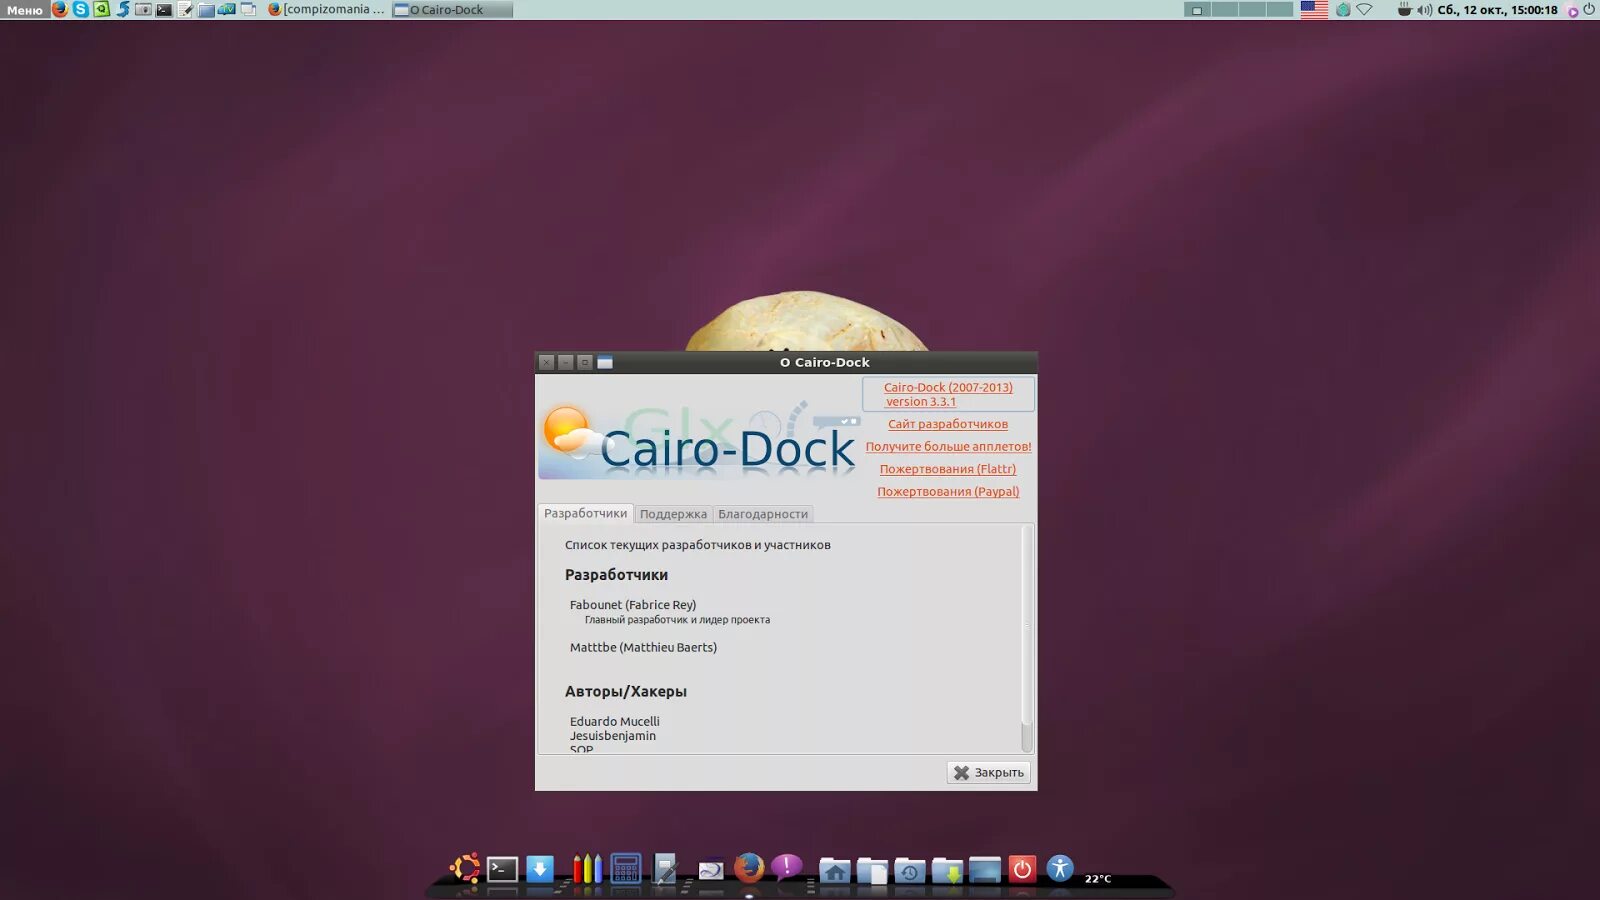Viewport: 1600px width, 900px height.
Task: Open the Home folder in the dock
Action: 835,870
